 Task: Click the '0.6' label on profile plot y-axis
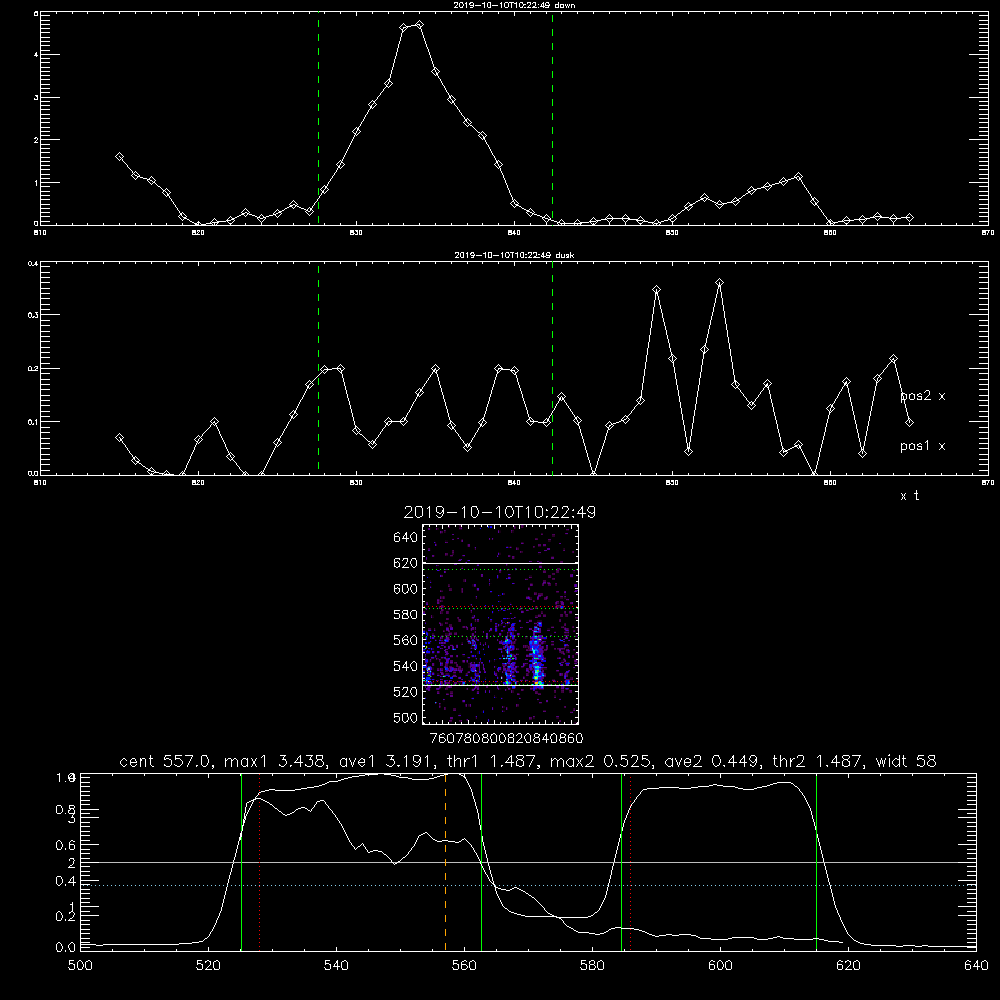pos(66,845)
